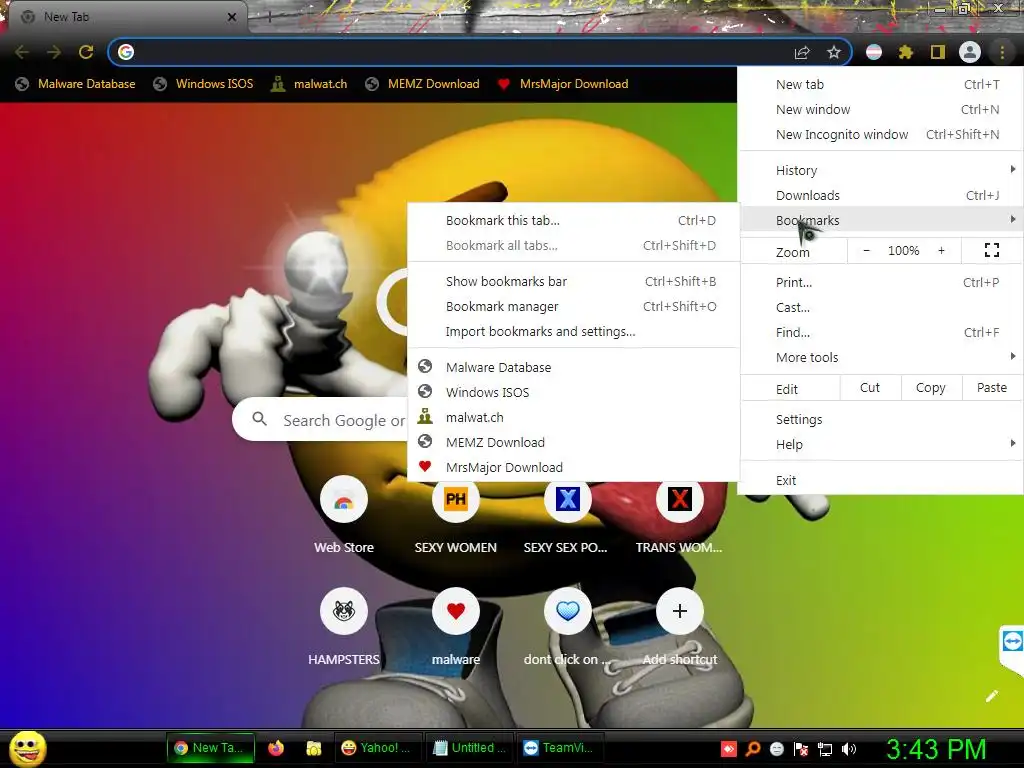Open Settings from Chrome menu

coord(881,420)
